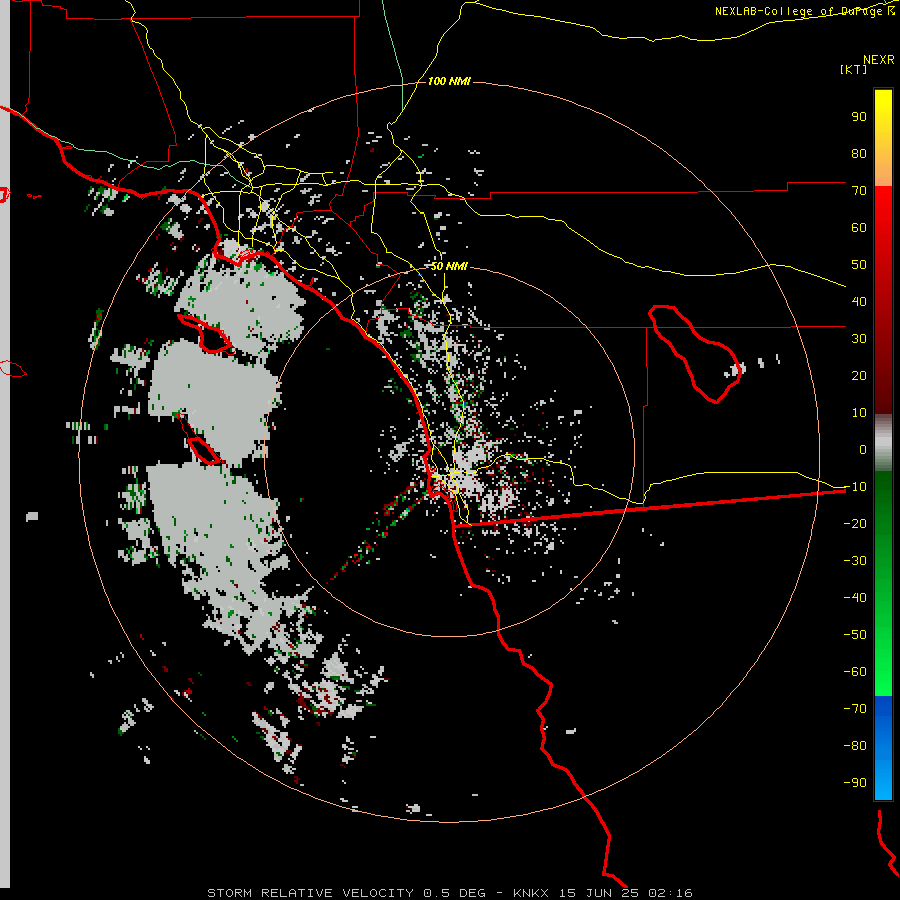This screenshot has height=900, width=900.
Task: Click the "-80" color scale label
Action: [855, 746]
